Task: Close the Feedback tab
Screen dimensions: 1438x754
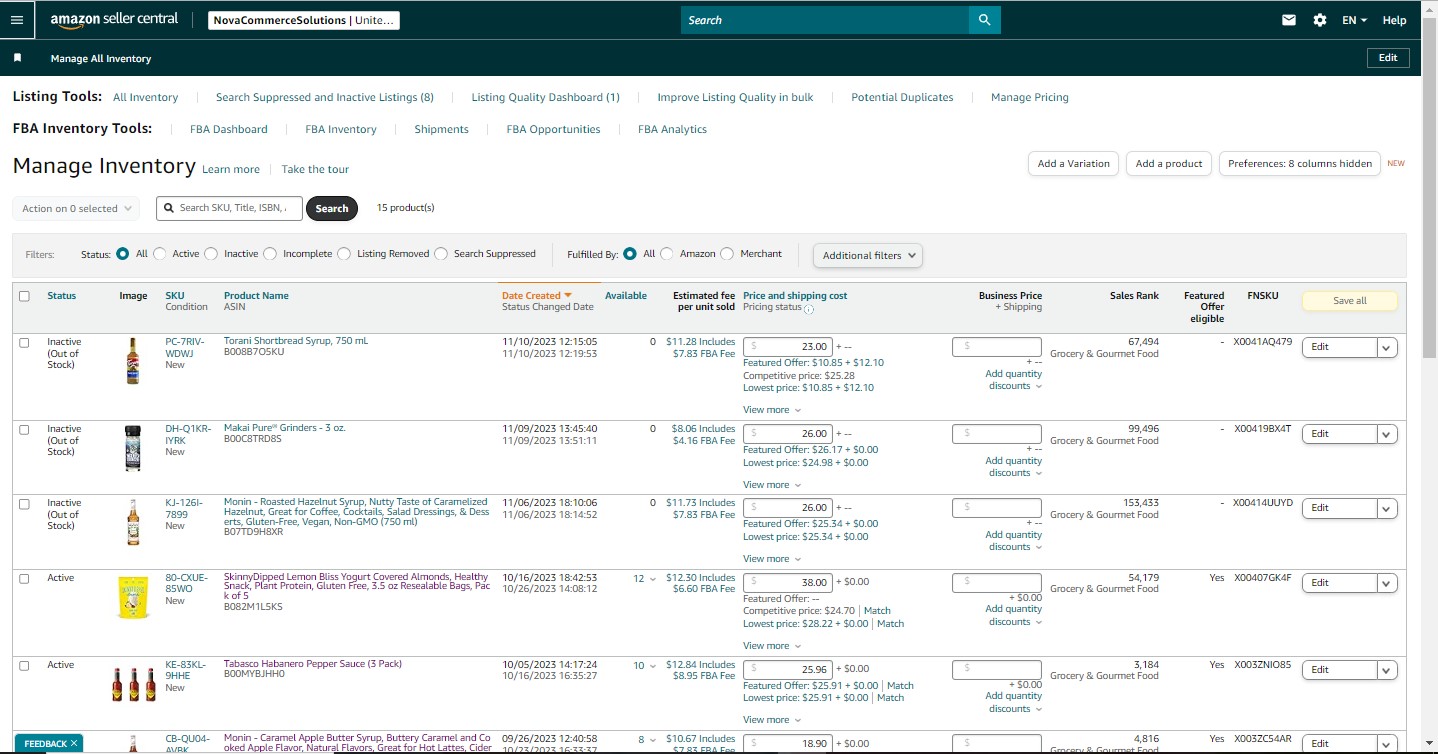Action: tap(74, 744)
